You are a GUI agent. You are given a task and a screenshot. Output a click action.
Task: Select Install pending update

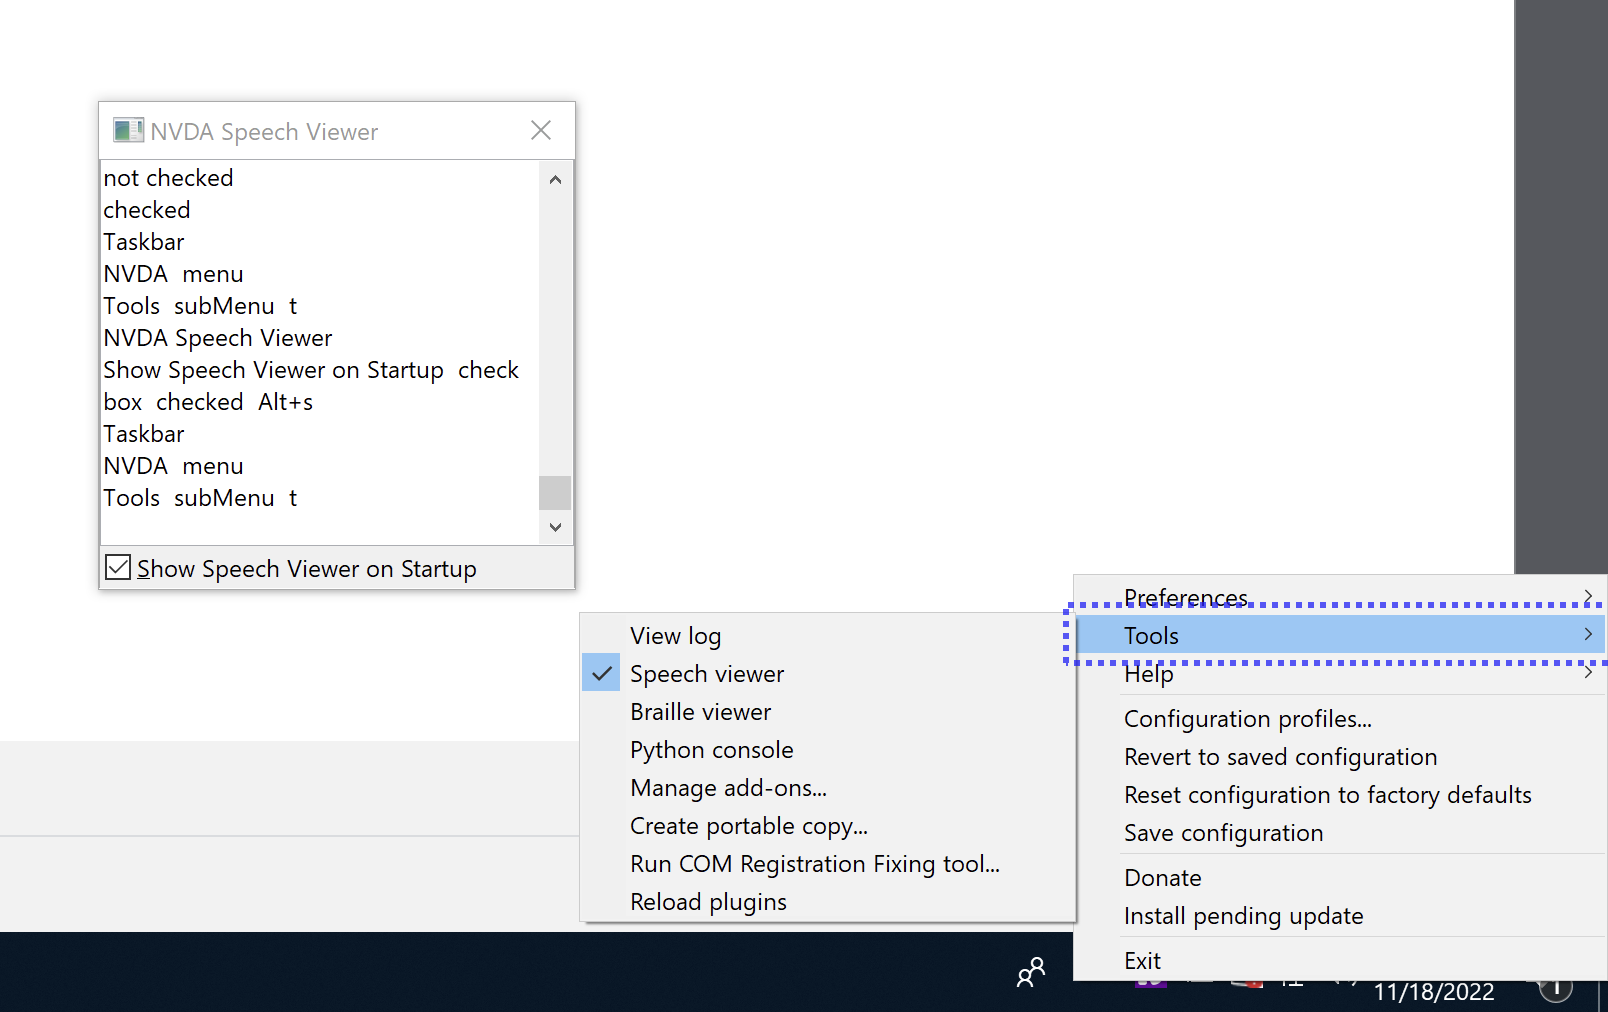pyautogui.click(x=1340, y=916)
